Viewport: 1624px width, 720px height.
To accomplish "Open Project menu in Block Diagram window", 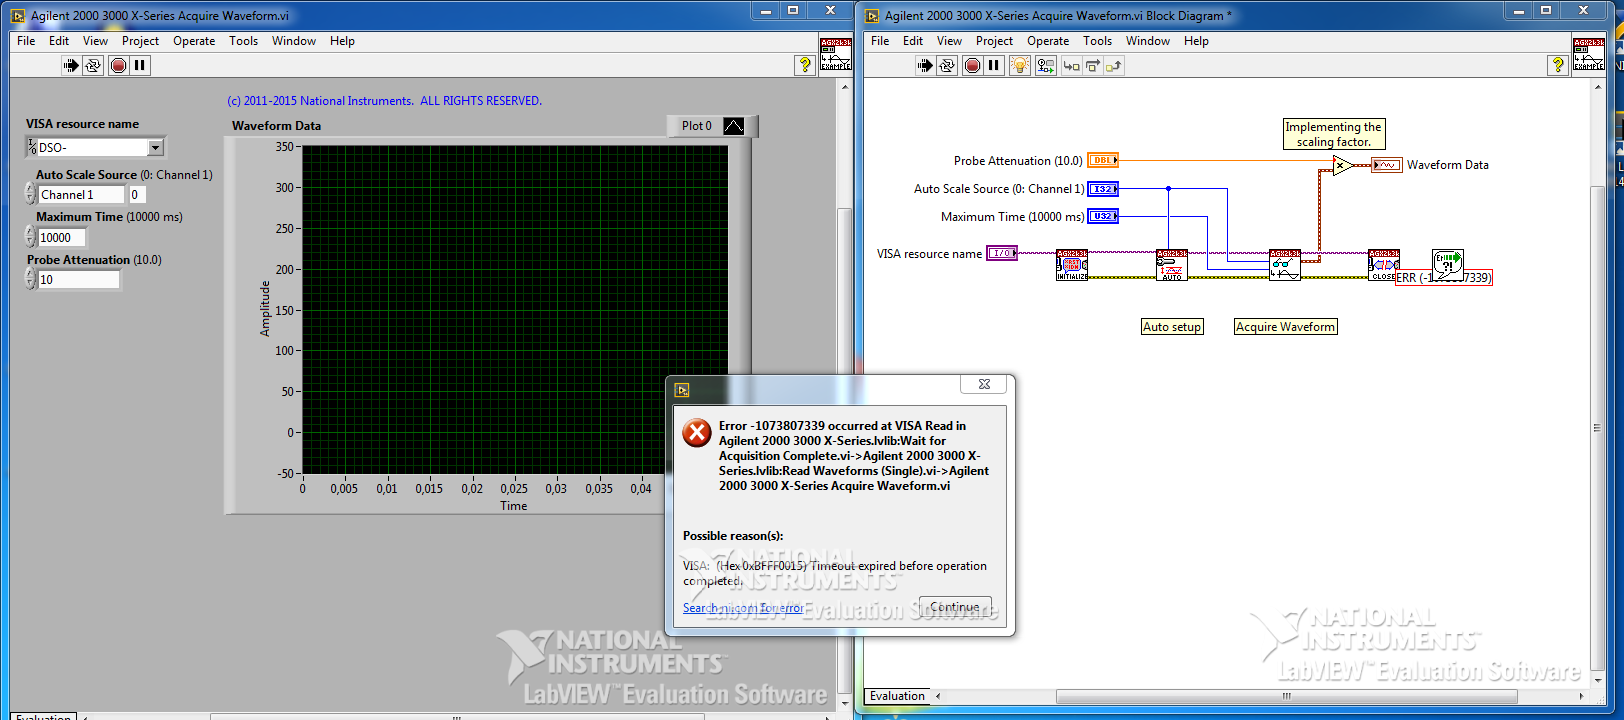I will coord(994,41).
